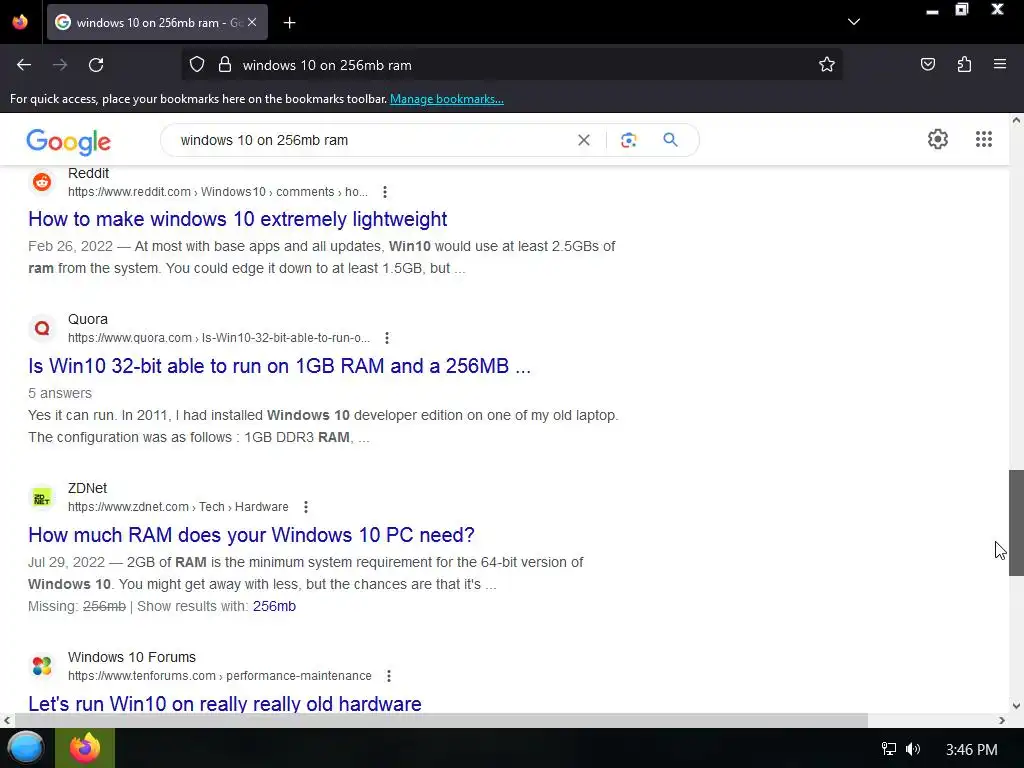Image resolution: width=1024 pixels, height=768 pixels.
Task: Click the ZDNet site favicon
Action: point(42,498)
